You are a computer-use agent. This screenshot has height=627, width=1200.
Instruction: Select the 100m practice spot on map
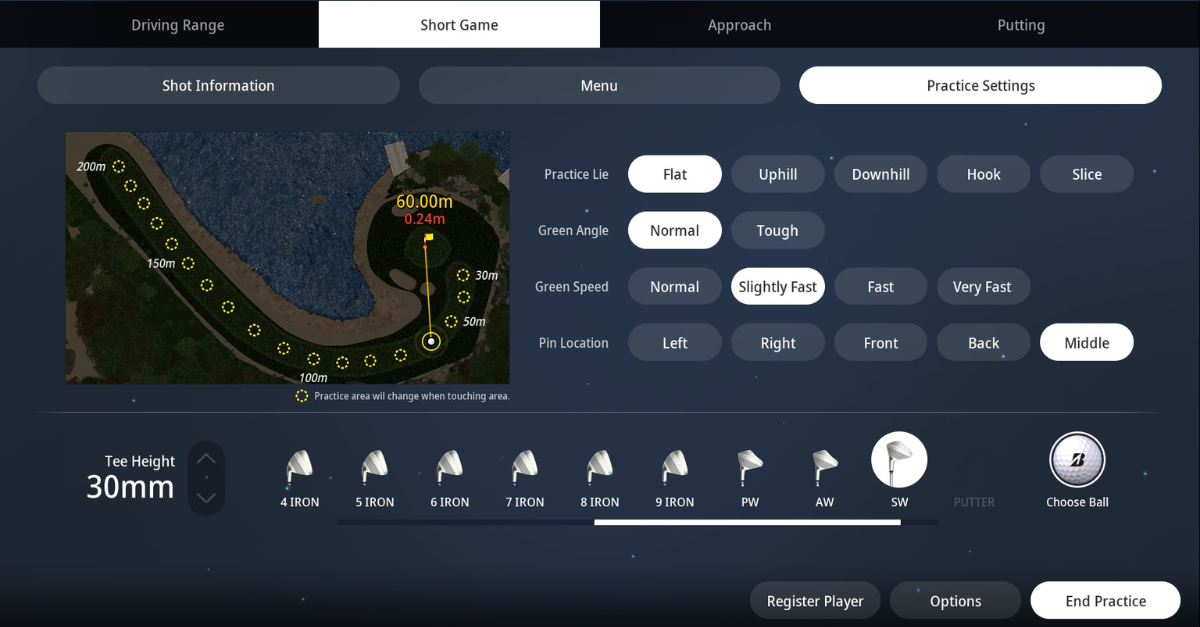coord(314,359)
